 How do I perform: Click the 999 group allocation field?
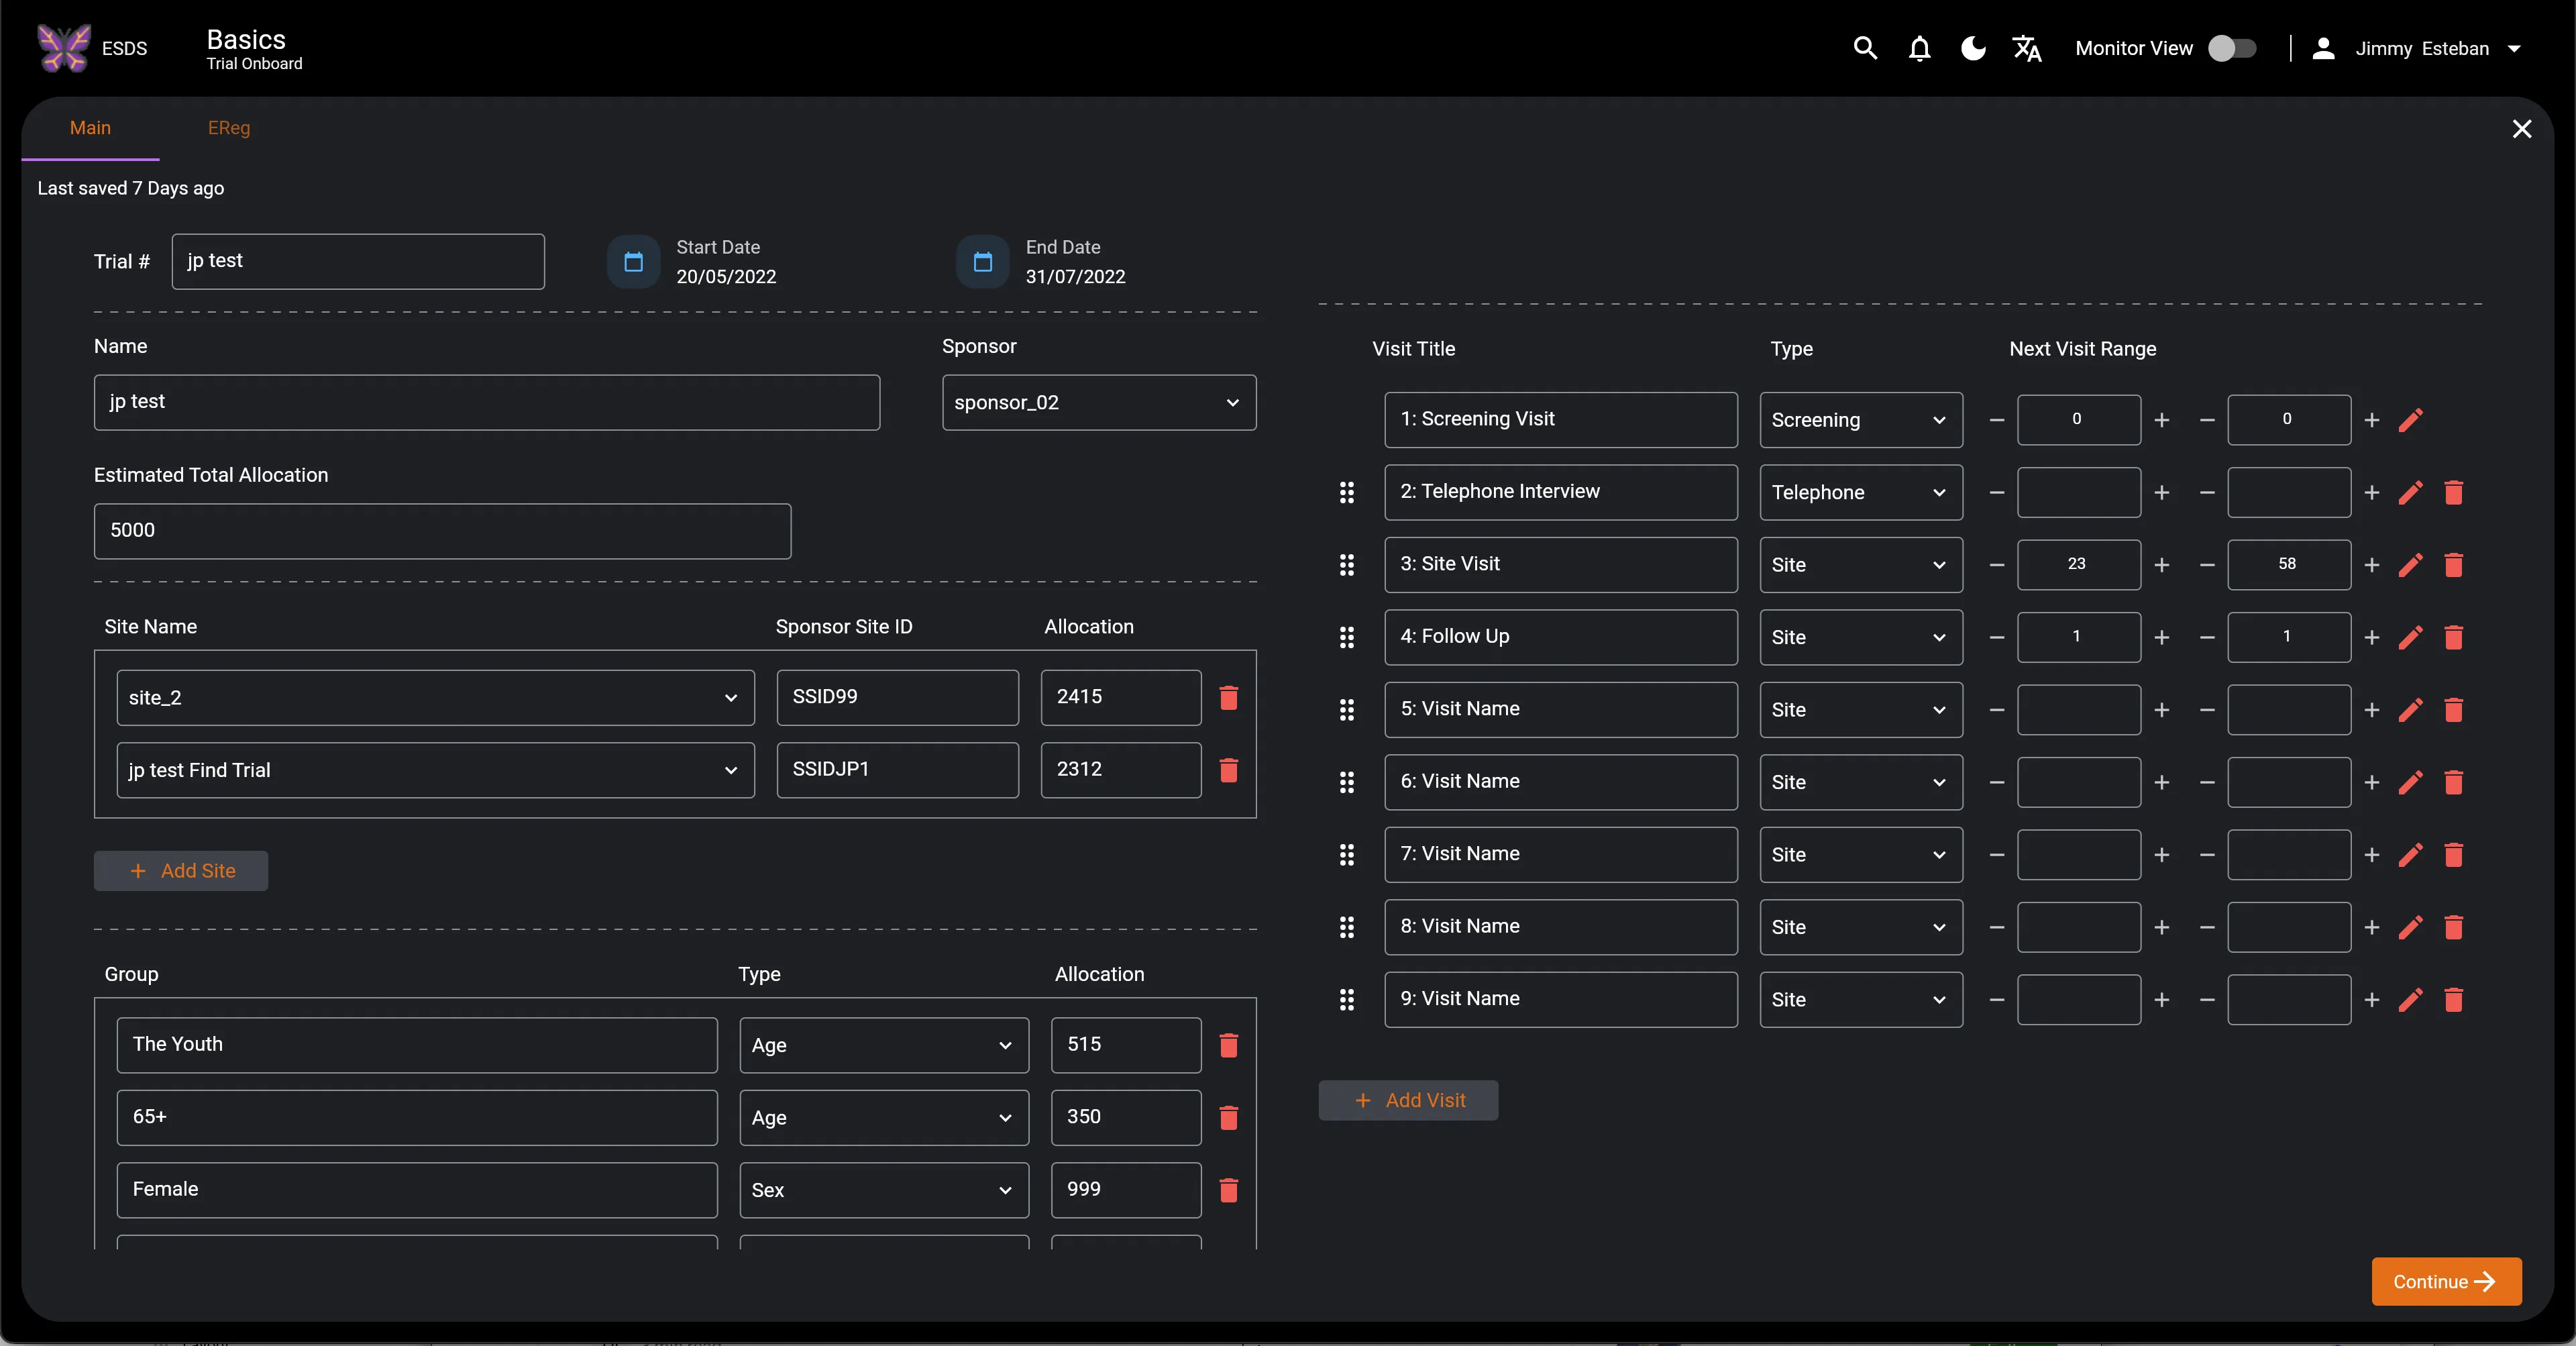click(1126, 1190)
